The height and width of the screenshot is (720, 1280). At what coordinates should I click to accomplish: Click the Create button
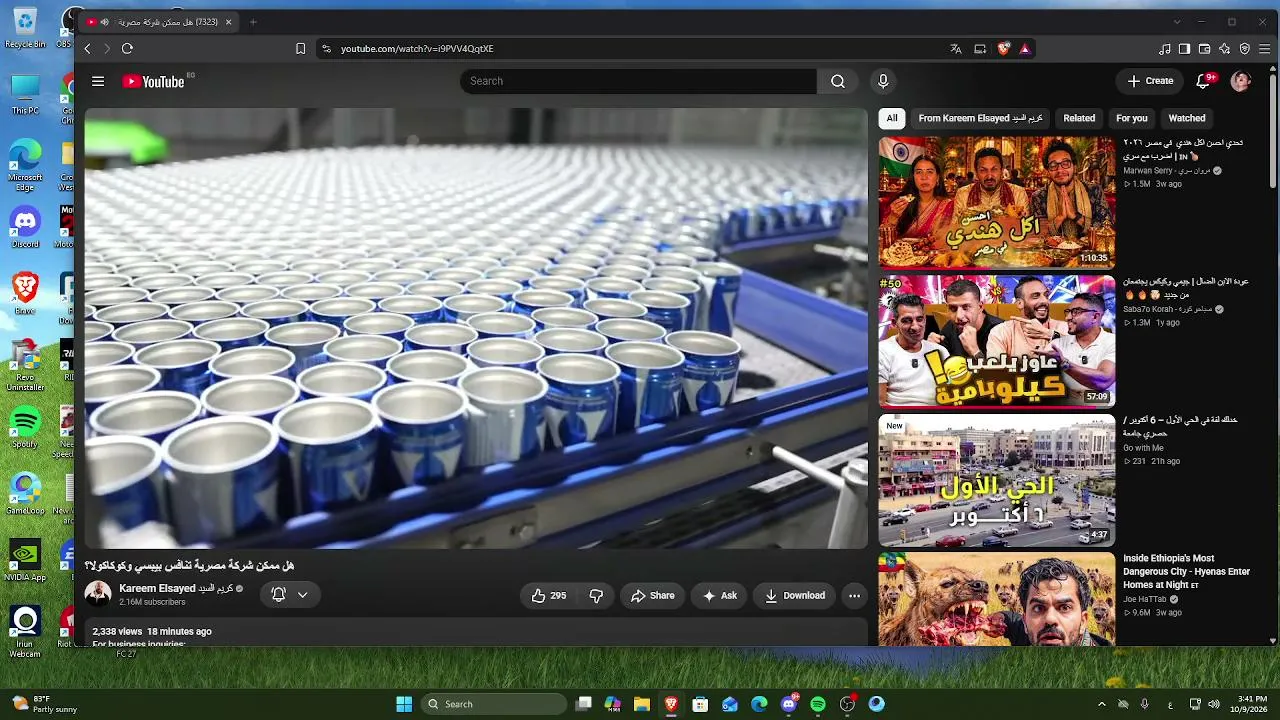1150,81
